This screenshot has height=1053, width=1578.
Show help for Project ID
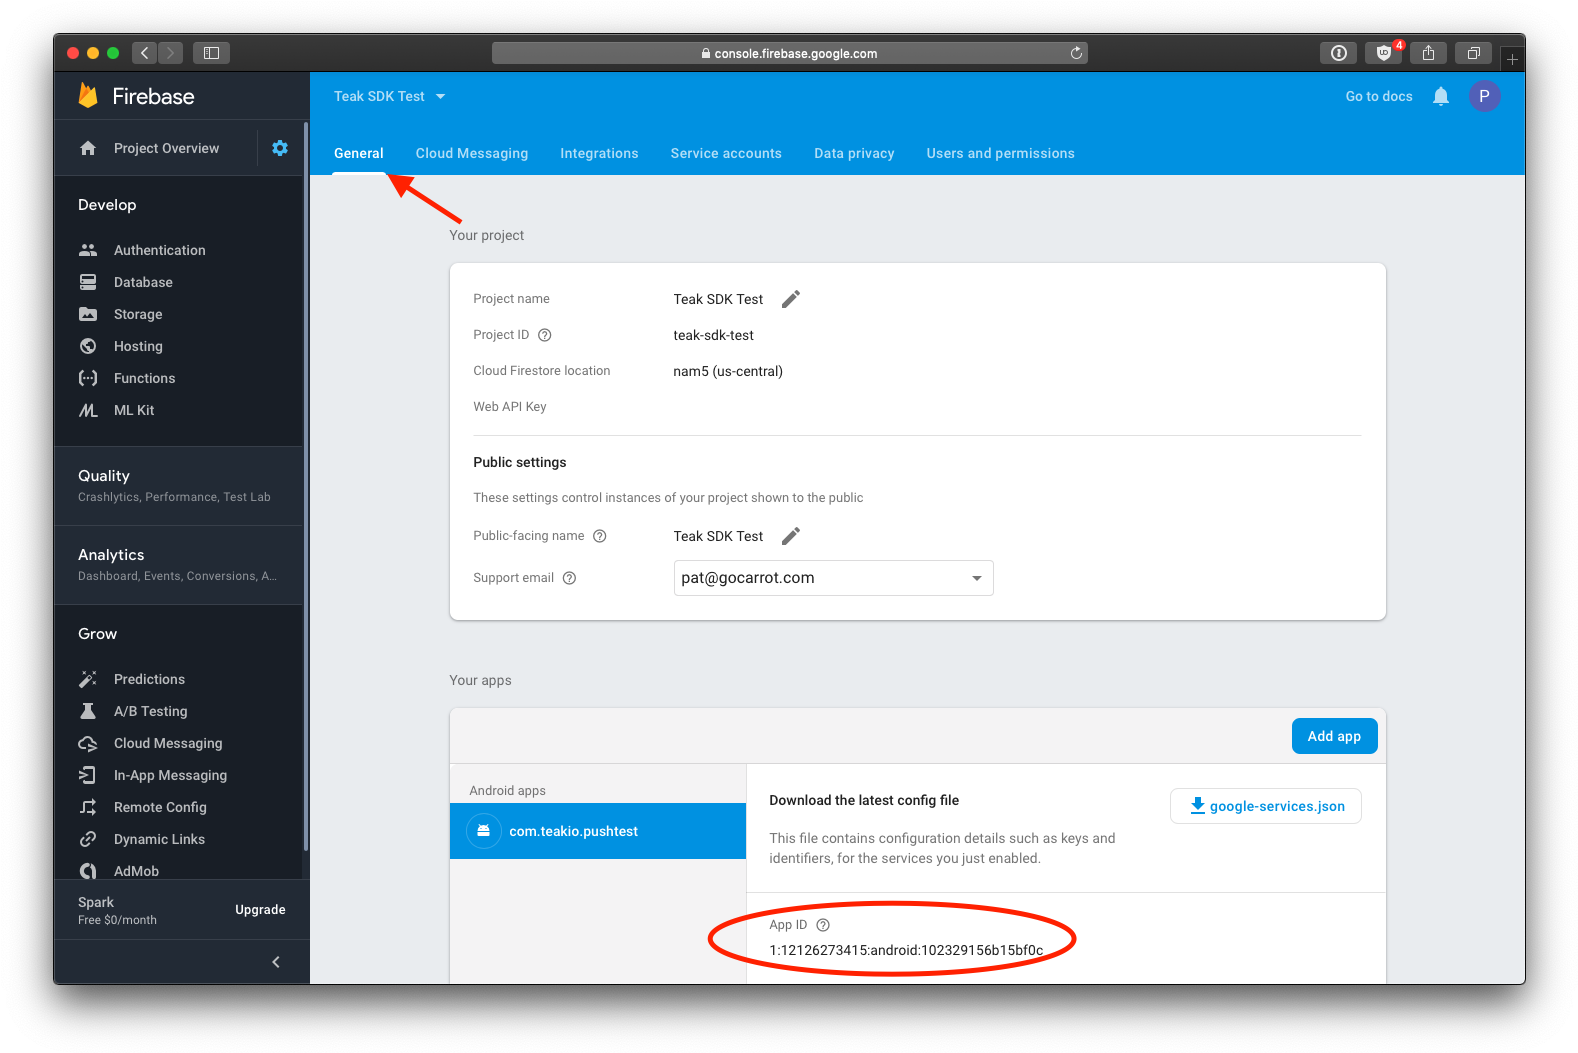coord(545,335)
